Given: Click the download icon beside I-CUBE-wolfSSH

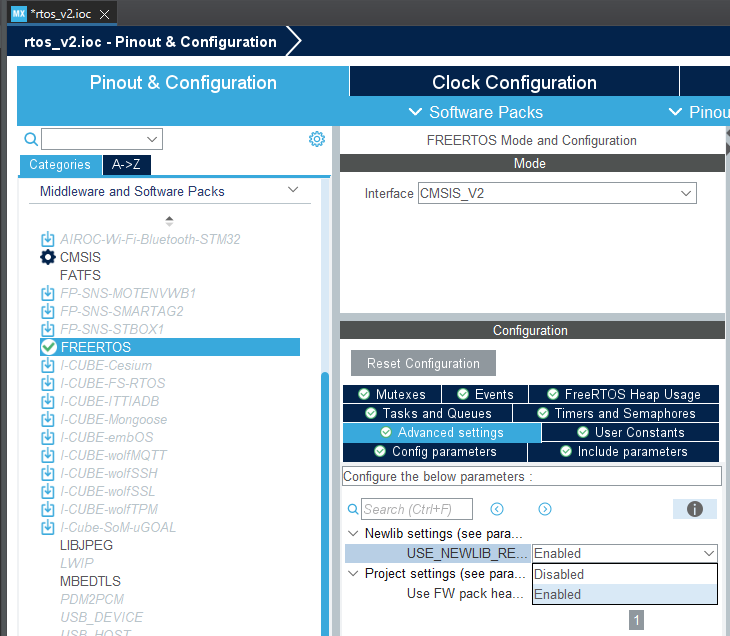Looking at the screenshot, I should pyautogui.click(x=47, y=474).
